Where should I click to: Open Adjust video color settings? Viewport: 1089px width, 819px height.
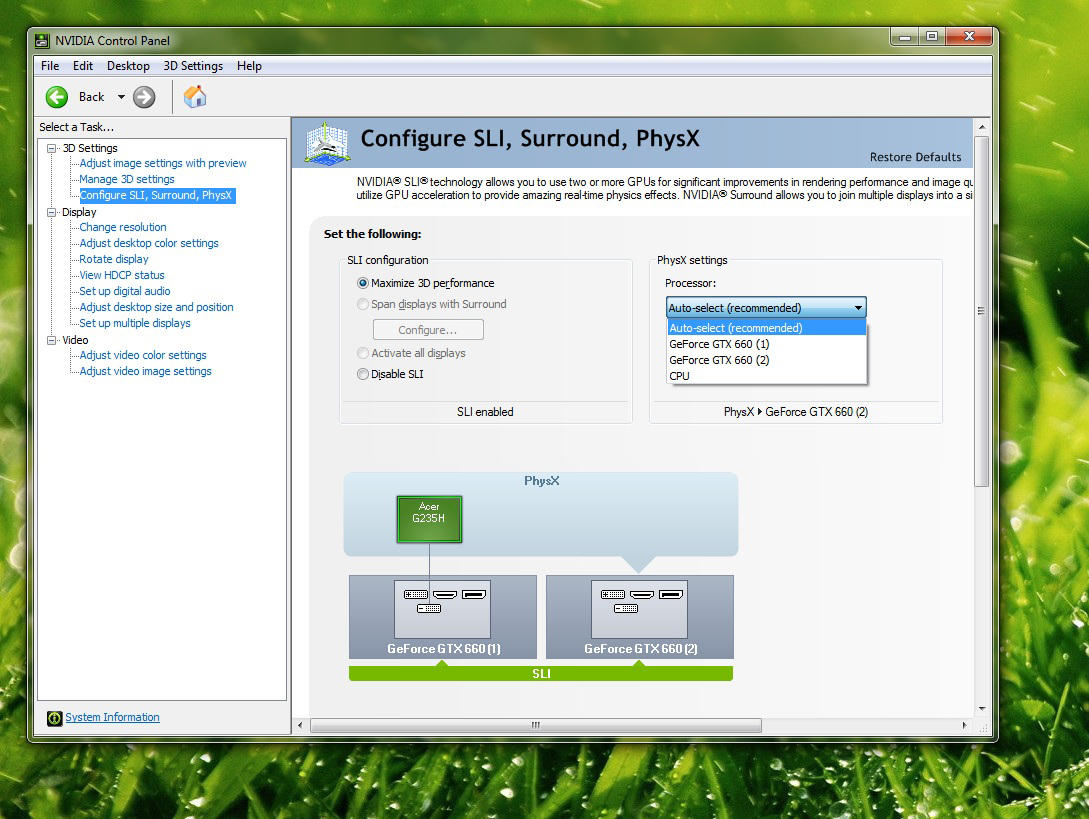(x=143, y=355)
